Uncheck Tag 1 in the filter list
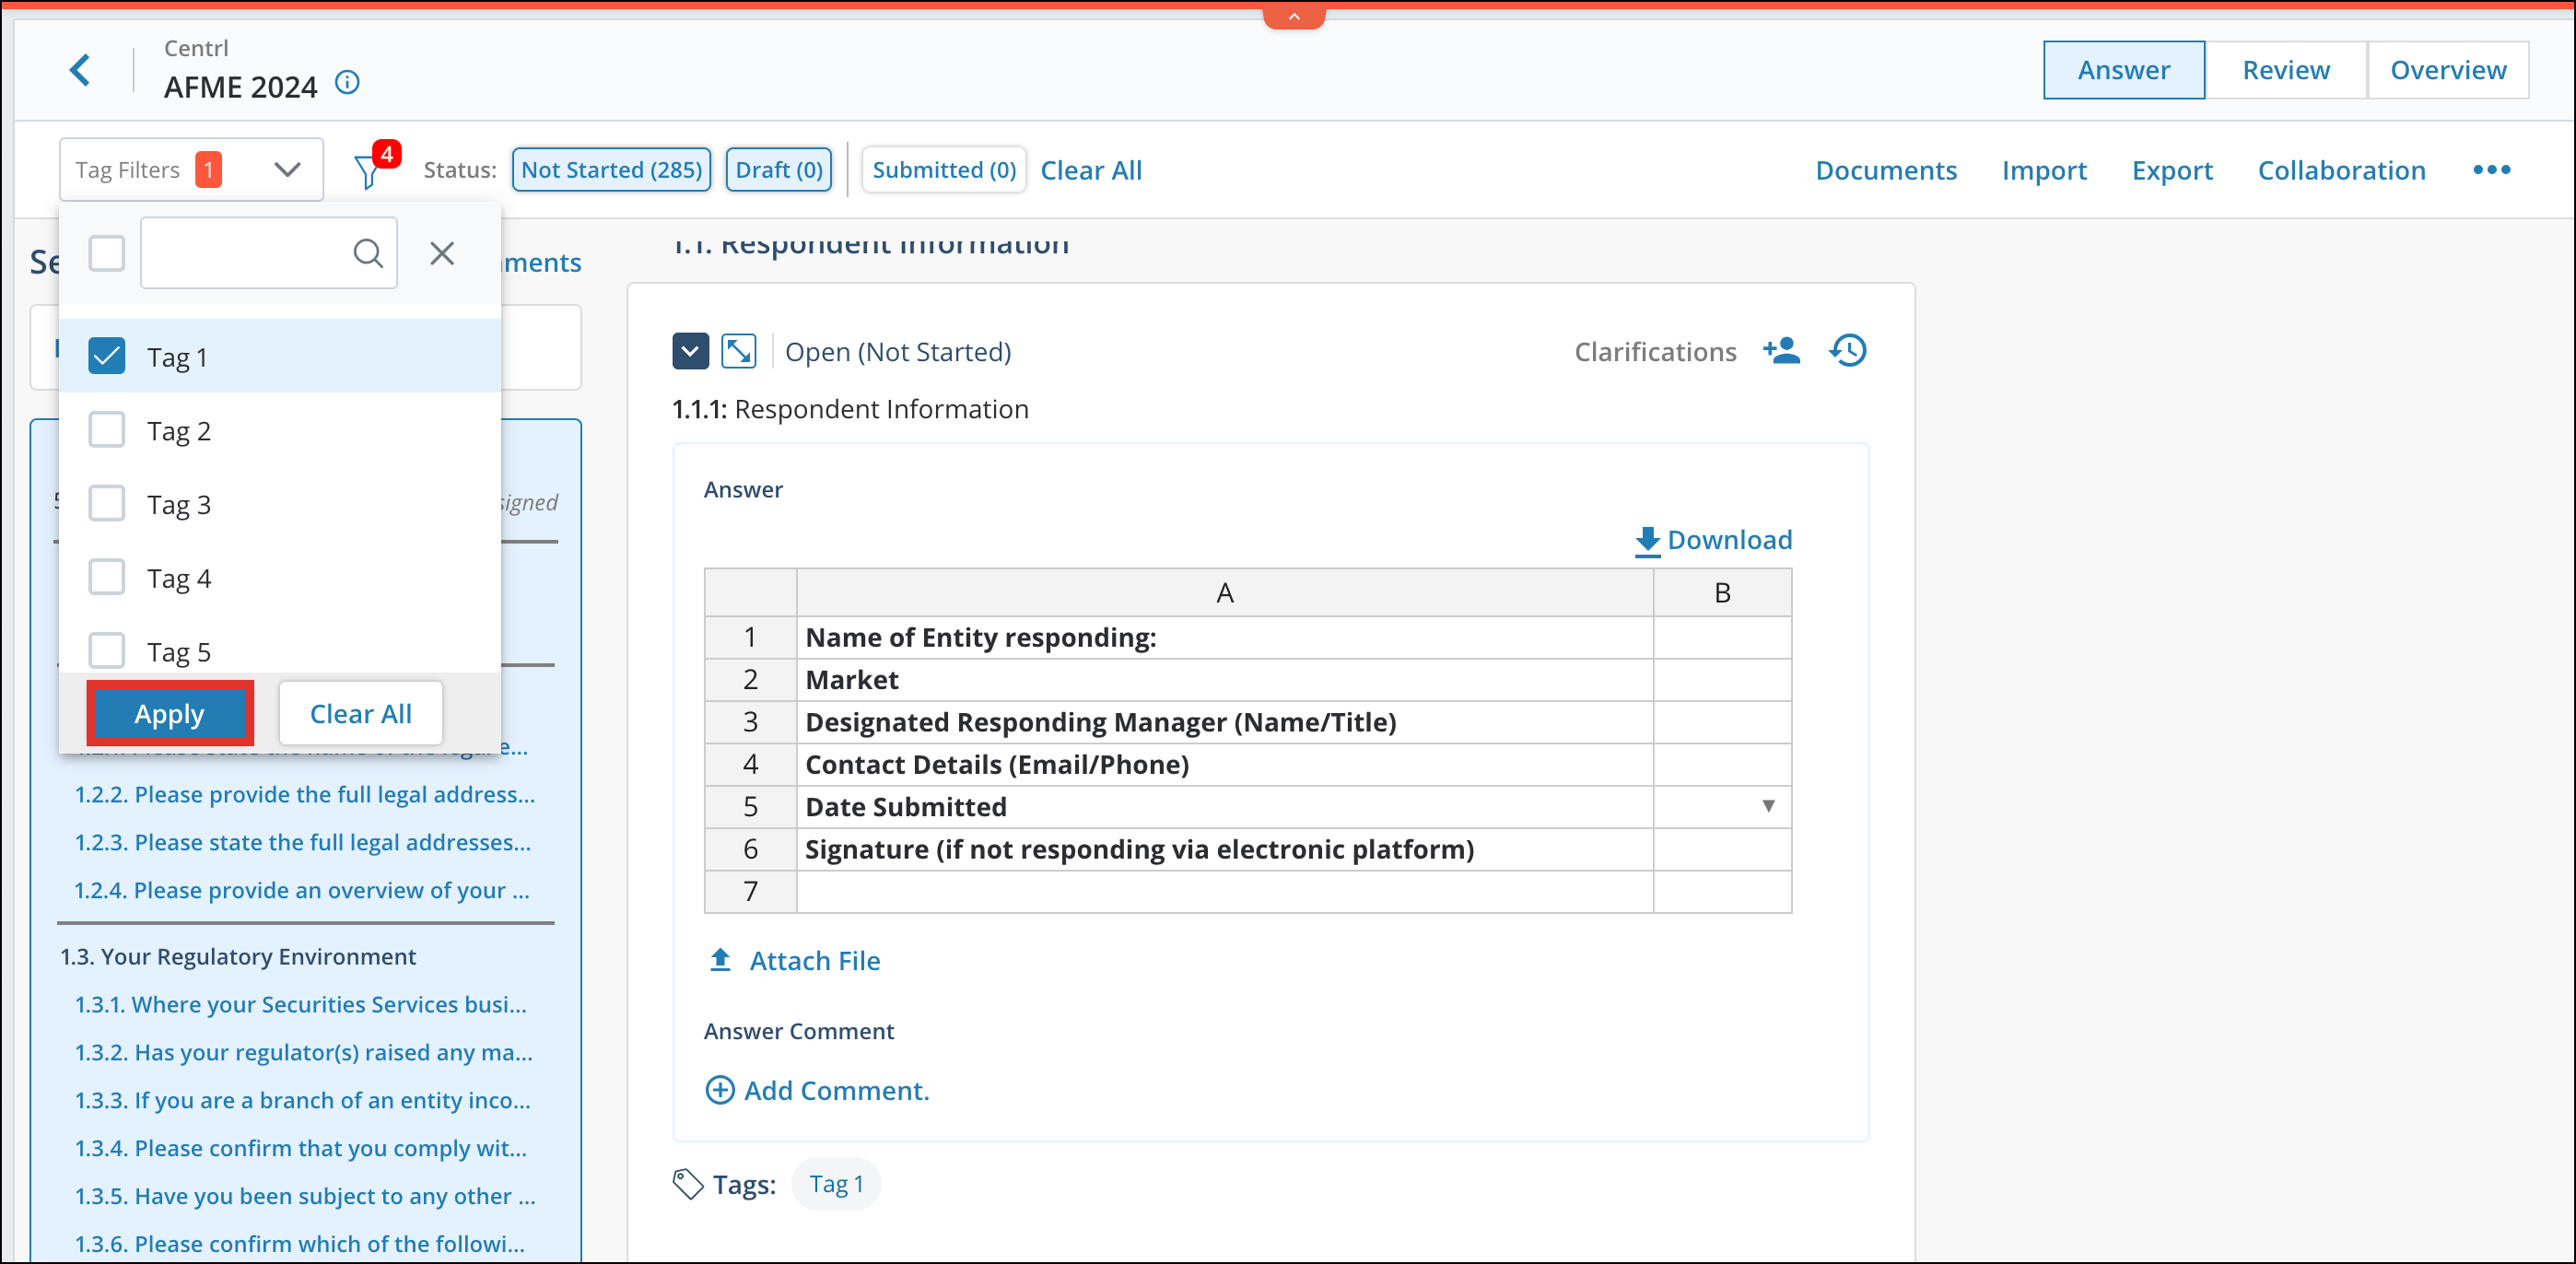The image size is (2576, 1264). [106, 355]
